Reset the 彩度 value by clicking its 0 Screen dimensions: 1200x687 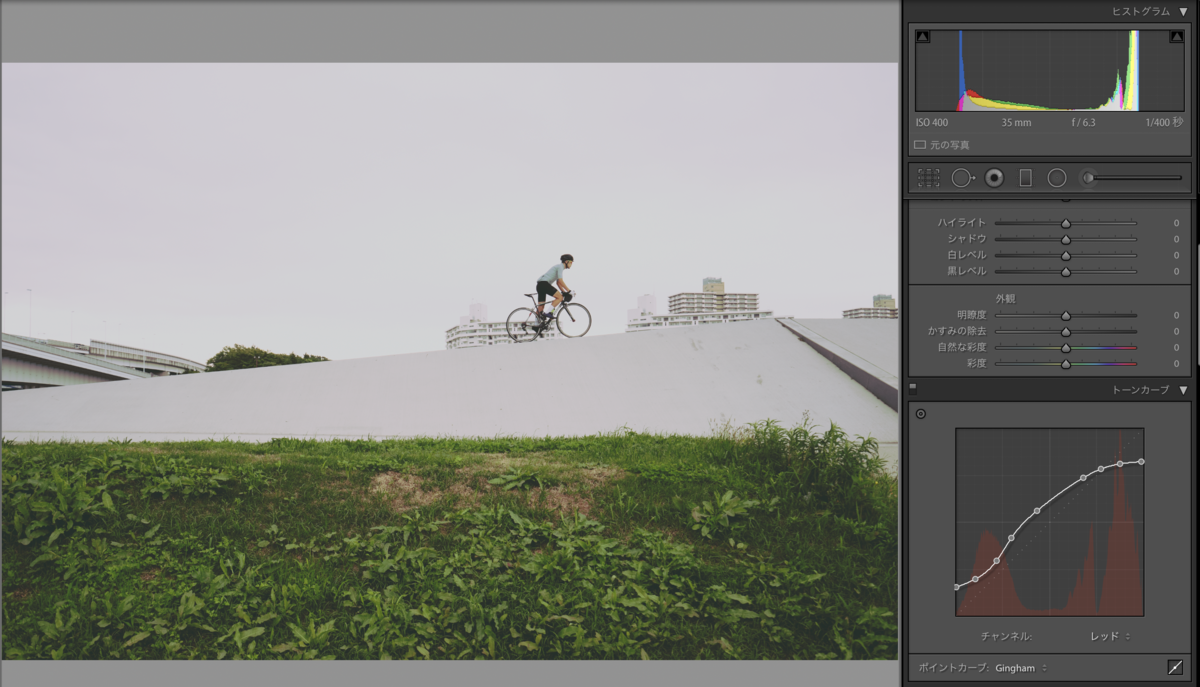click(1176, 363)
